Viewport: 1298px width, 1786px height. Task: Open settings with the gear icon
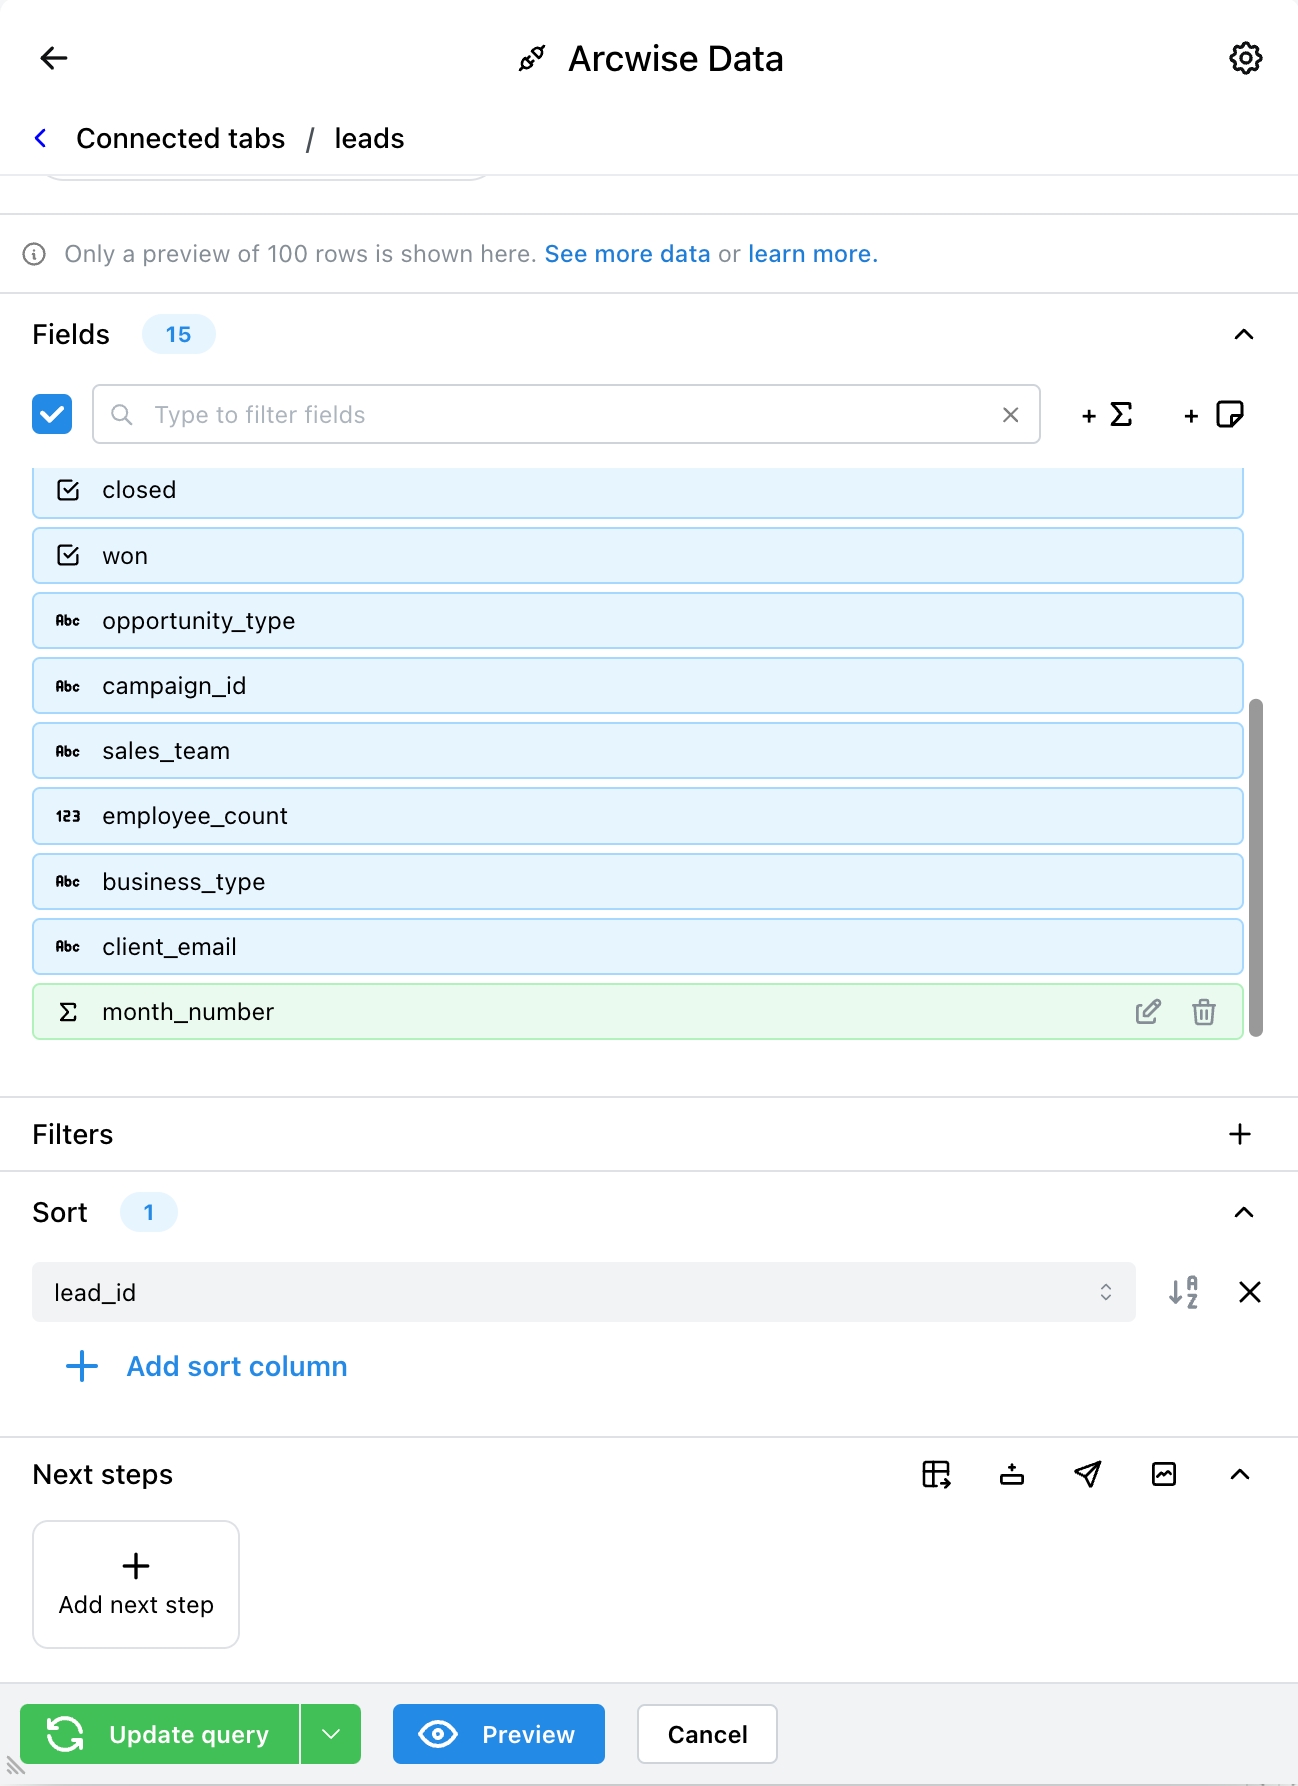tap(1245, 58)
